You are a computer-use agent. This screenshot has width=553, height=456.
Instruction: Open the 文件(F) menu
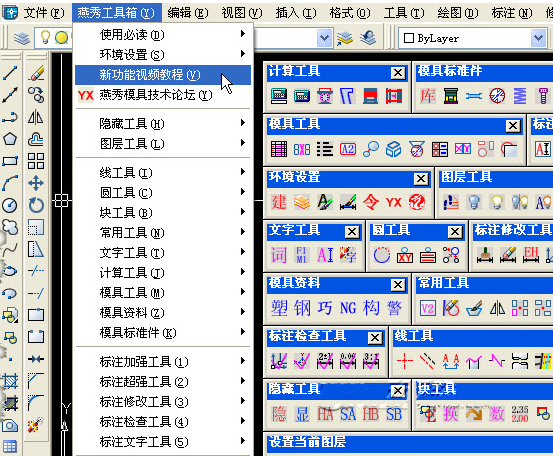click(44, 13)
